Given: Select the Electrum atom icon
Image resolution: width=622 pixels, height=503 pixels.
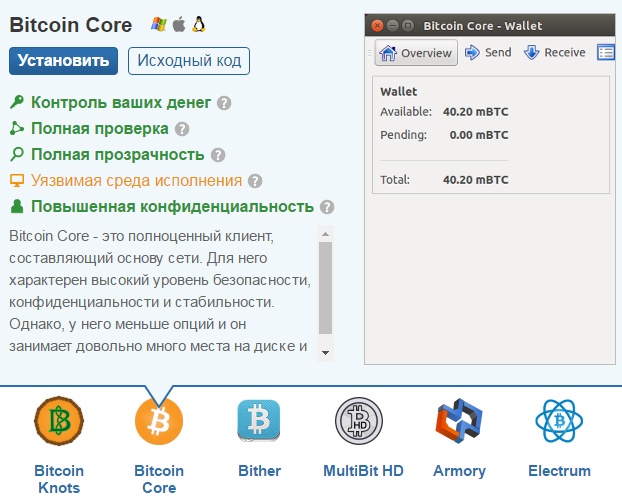Looking at the screenshot, I should tap(559, 421).
